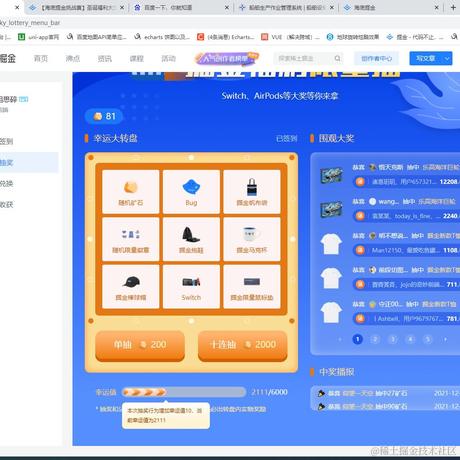Select the baseball cap prize tile
The height and width of the screenshot is (460, 460).
(131, 287)
